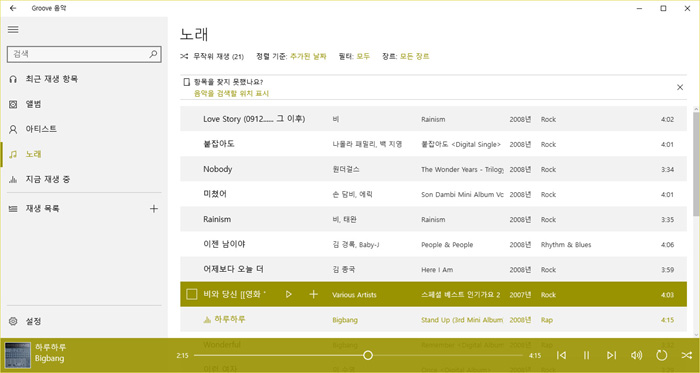The width and height of the screenshot is (700, 373).
Task: Open genre dropdown 모든 장르
Action: tap(415, 56)
